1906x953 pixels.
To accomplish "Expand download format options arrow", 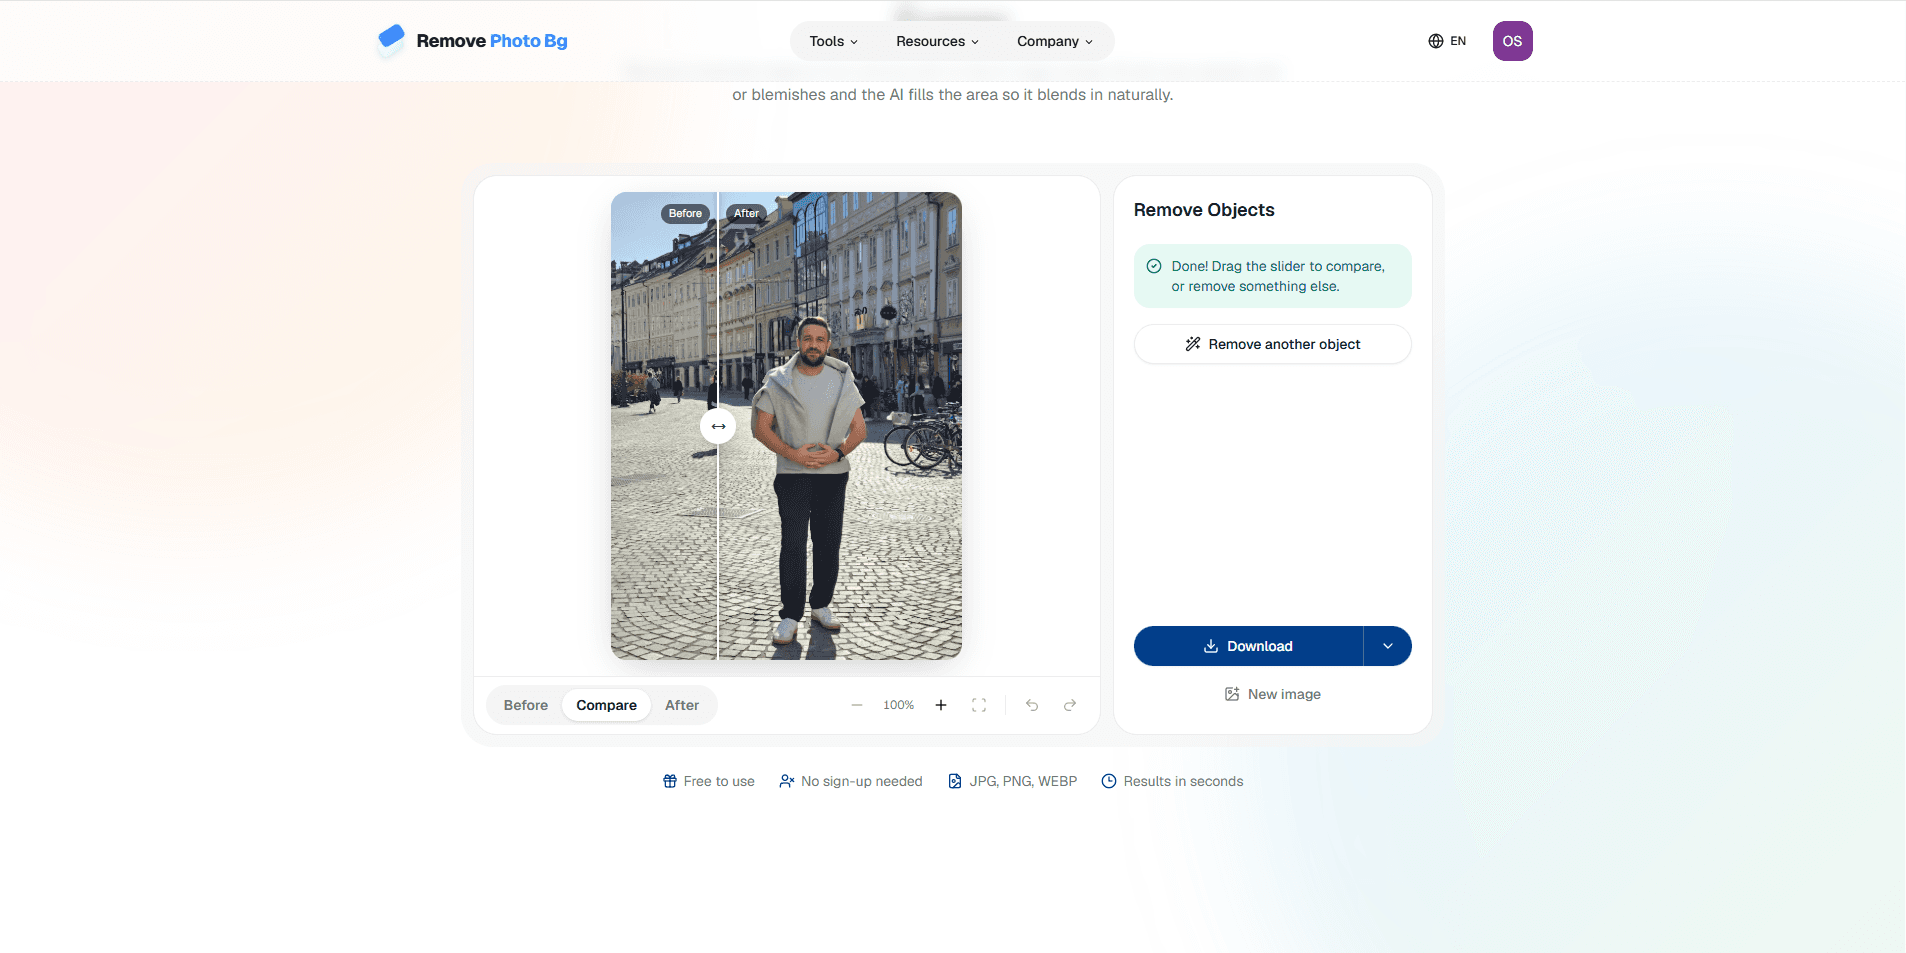I will [x=1388, y=646].
